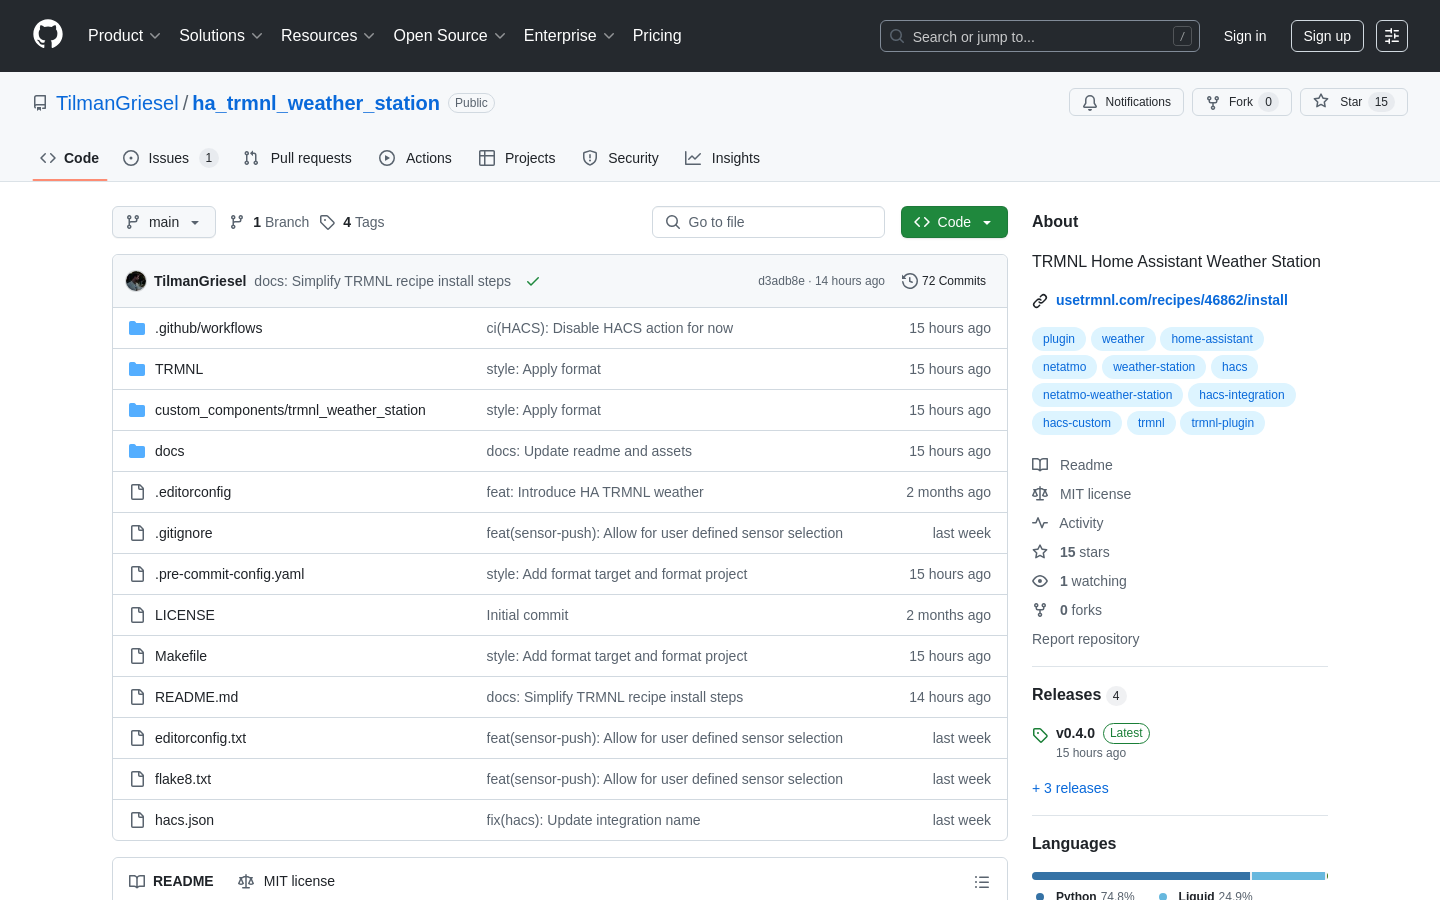The image size is (1440, 900).
Task: Click the Sign in link
Action: [x=1245, y=36]
